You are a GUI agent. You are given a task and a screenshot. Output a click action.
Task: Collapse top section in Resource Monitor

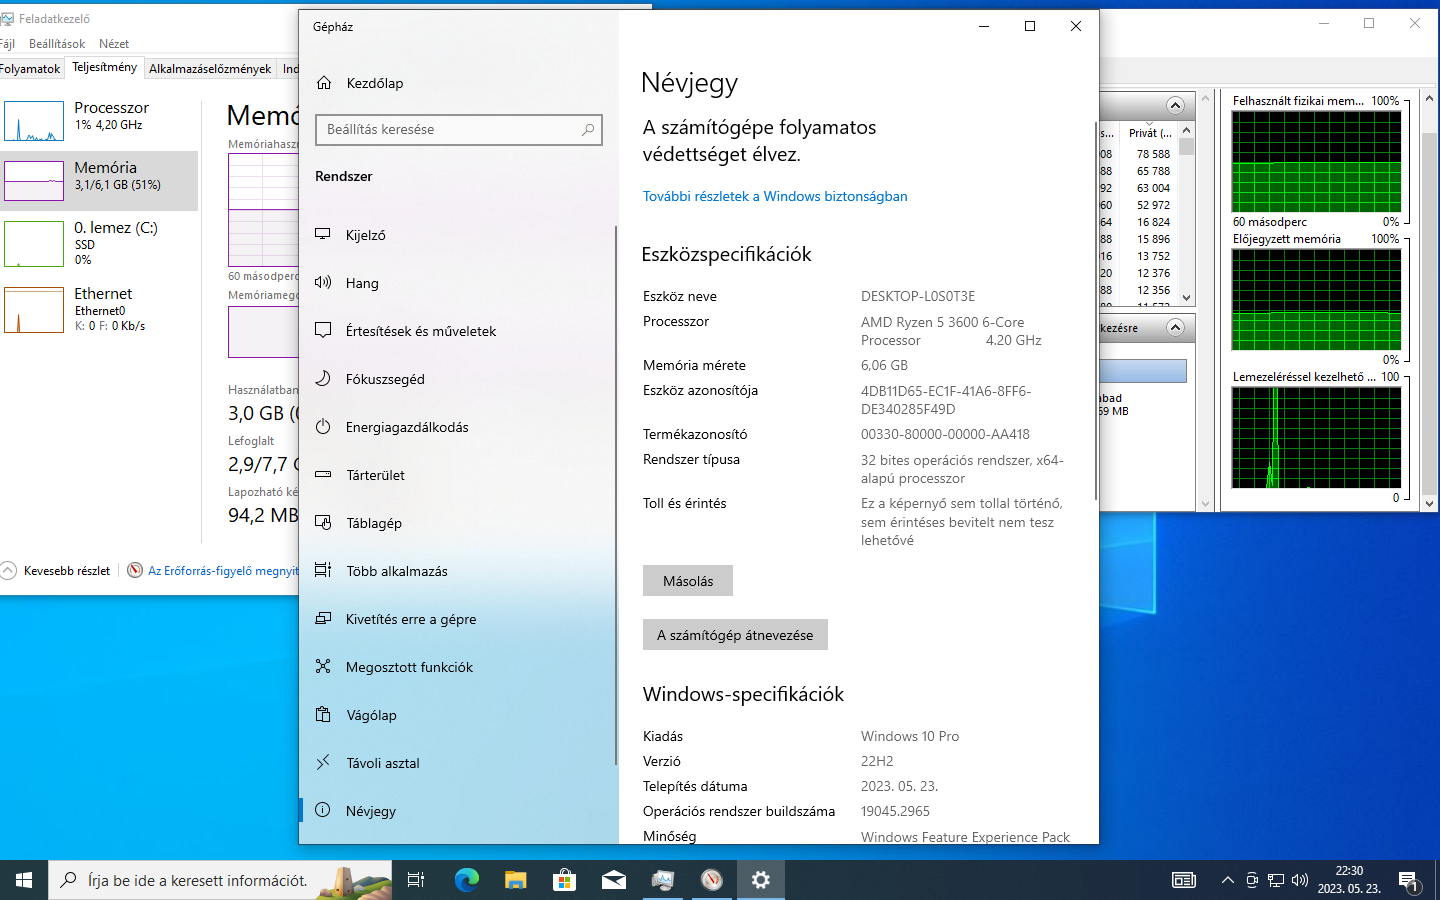coord(1175,106)
